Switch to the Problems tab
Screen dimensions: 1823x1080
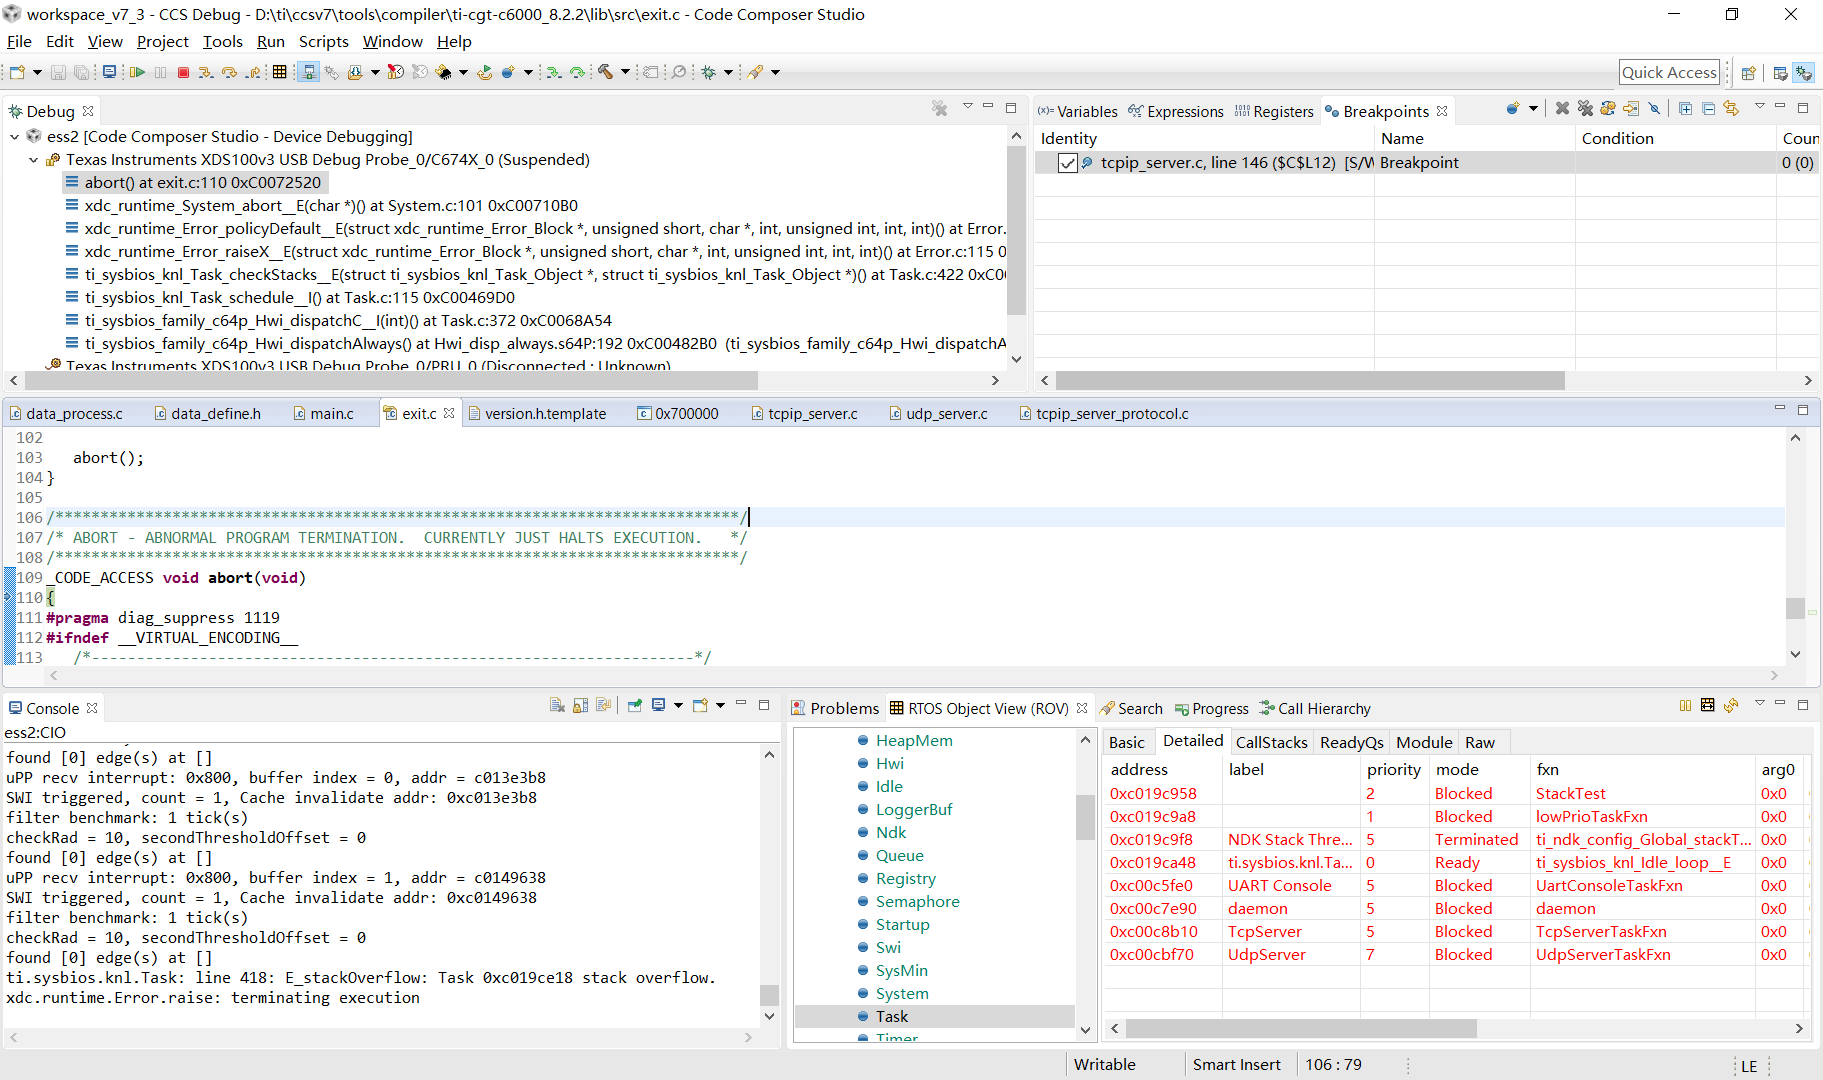click(x=835, y=708)
